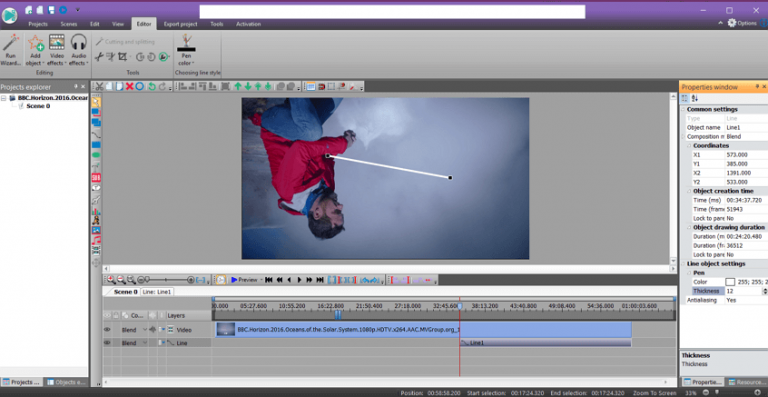
Task: Select the BBC.Horizon video clip on timeline
Action: click(424, 330)
